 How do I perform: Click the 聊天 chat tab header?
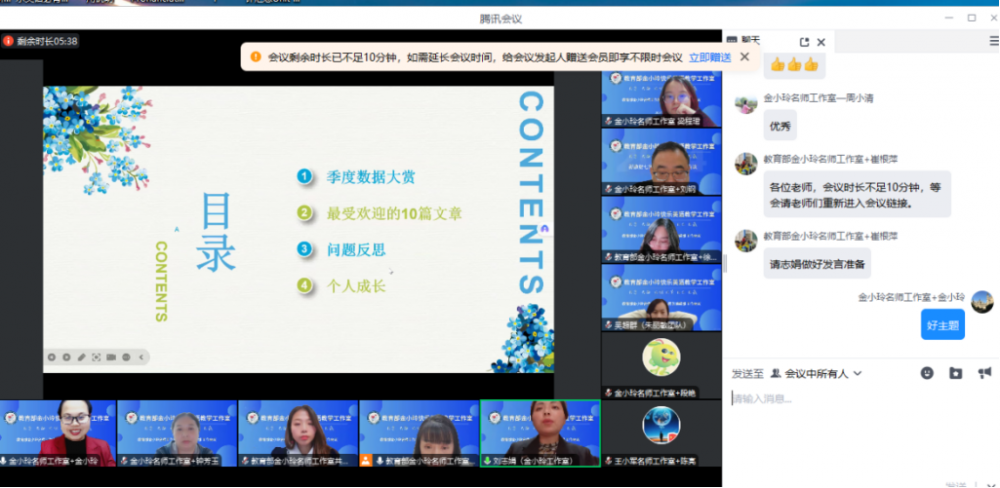tap(744, 41)
